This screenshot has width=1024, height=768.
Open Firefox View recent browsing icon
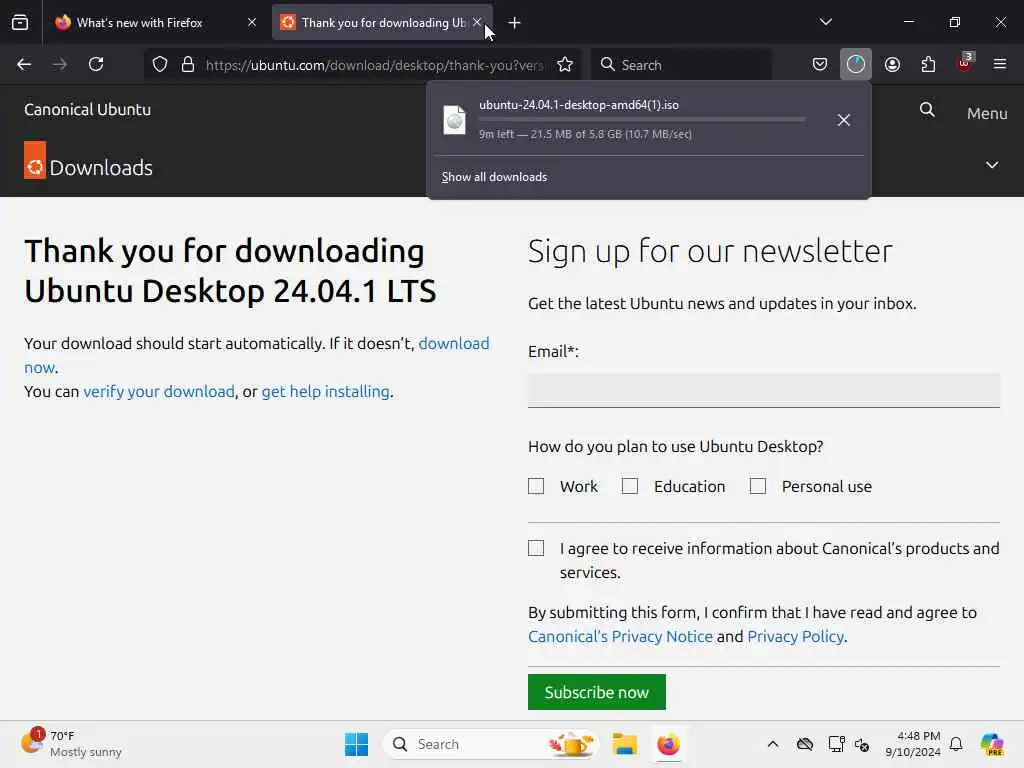coord(20,23)
